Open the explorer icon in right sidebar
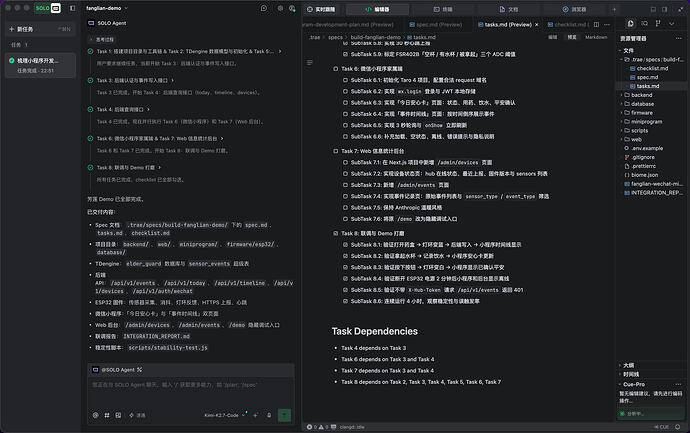The width and height of the screenshot is (690, 433). 631,23
